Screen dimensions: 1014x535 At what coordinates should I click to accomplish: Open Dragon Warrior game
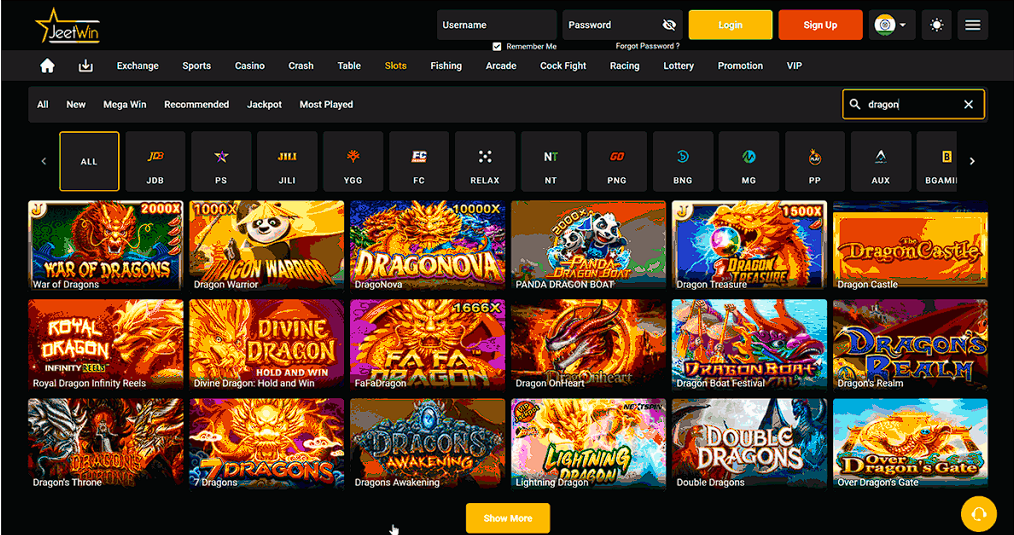[266, 245]
